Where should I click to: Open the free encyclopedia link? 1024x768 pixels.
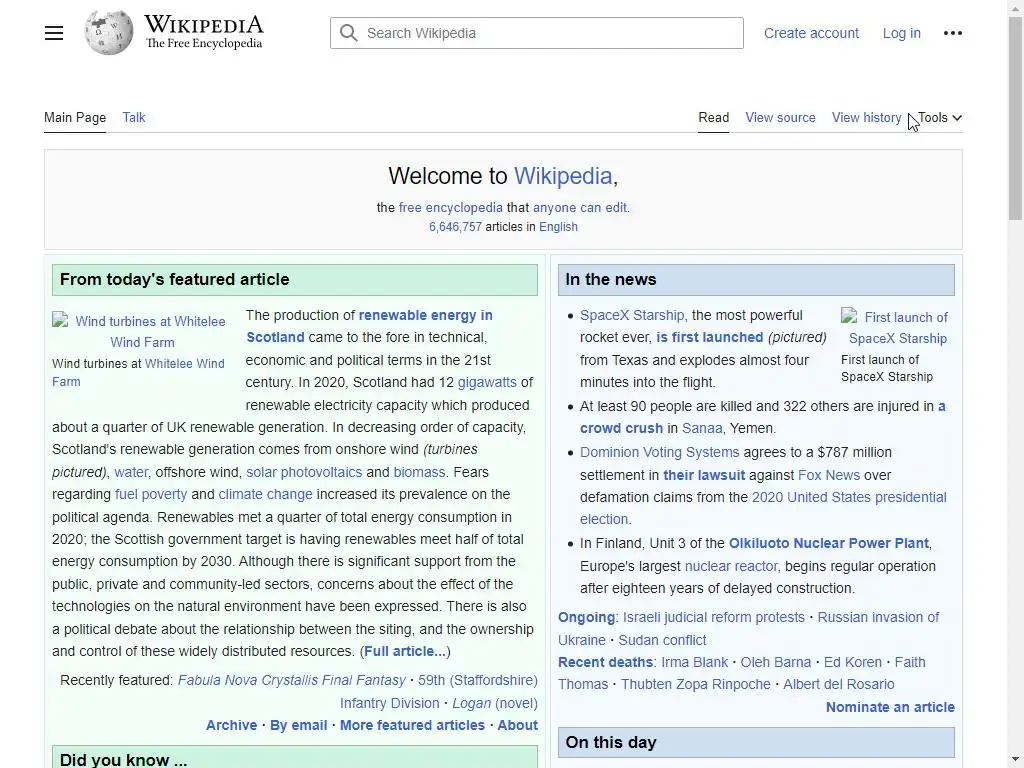451,208
